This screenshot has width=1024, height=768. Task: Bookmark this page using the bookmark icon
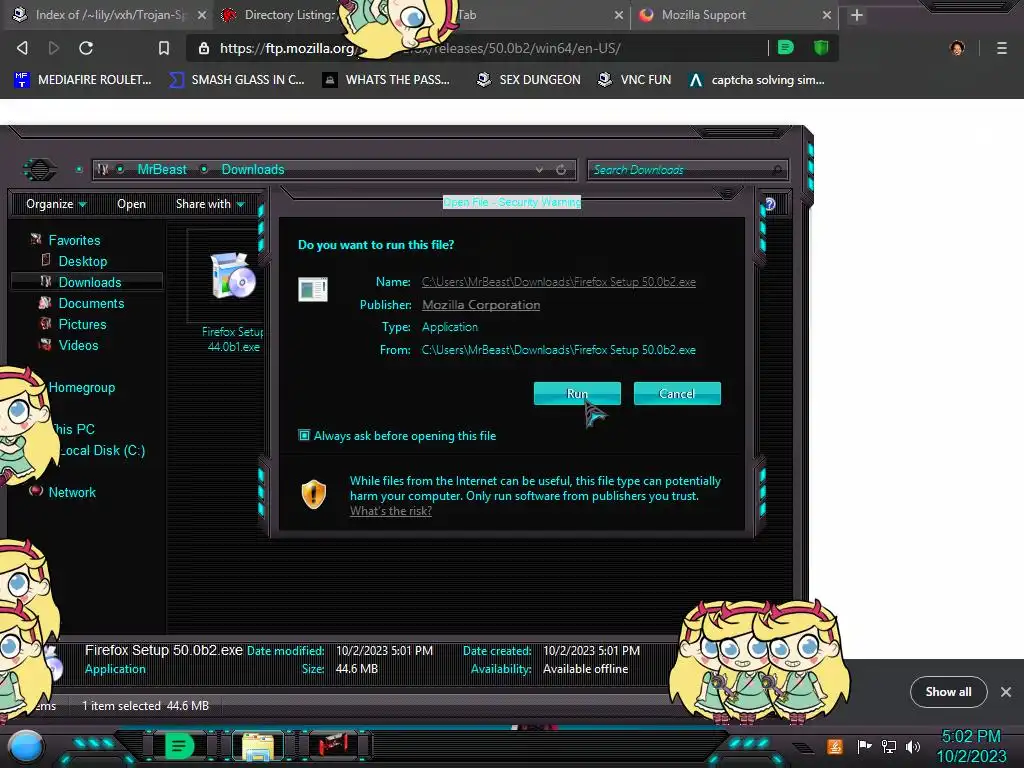(x=164, y=48)
